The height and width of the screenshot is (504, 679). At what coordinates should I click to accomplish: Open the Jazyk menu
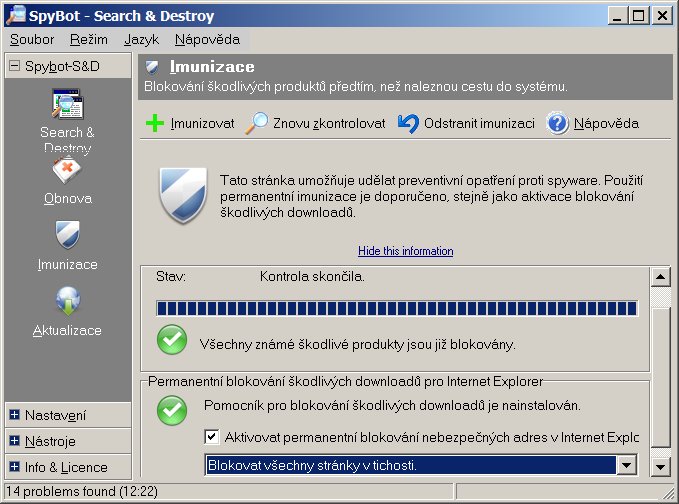pyautogui.click(x=142, y=39)
